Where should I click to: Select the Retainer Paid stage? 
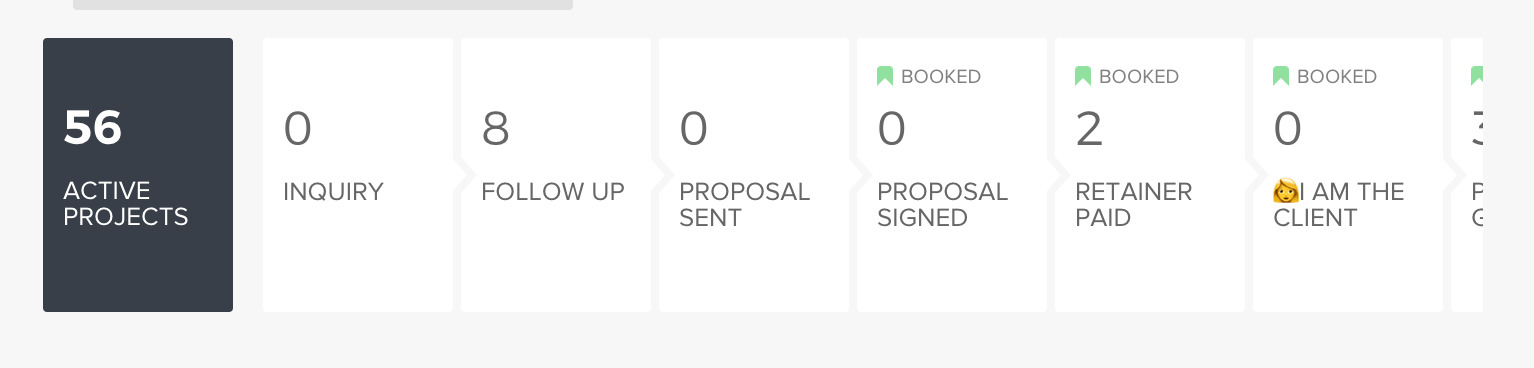coord(1150,175)
